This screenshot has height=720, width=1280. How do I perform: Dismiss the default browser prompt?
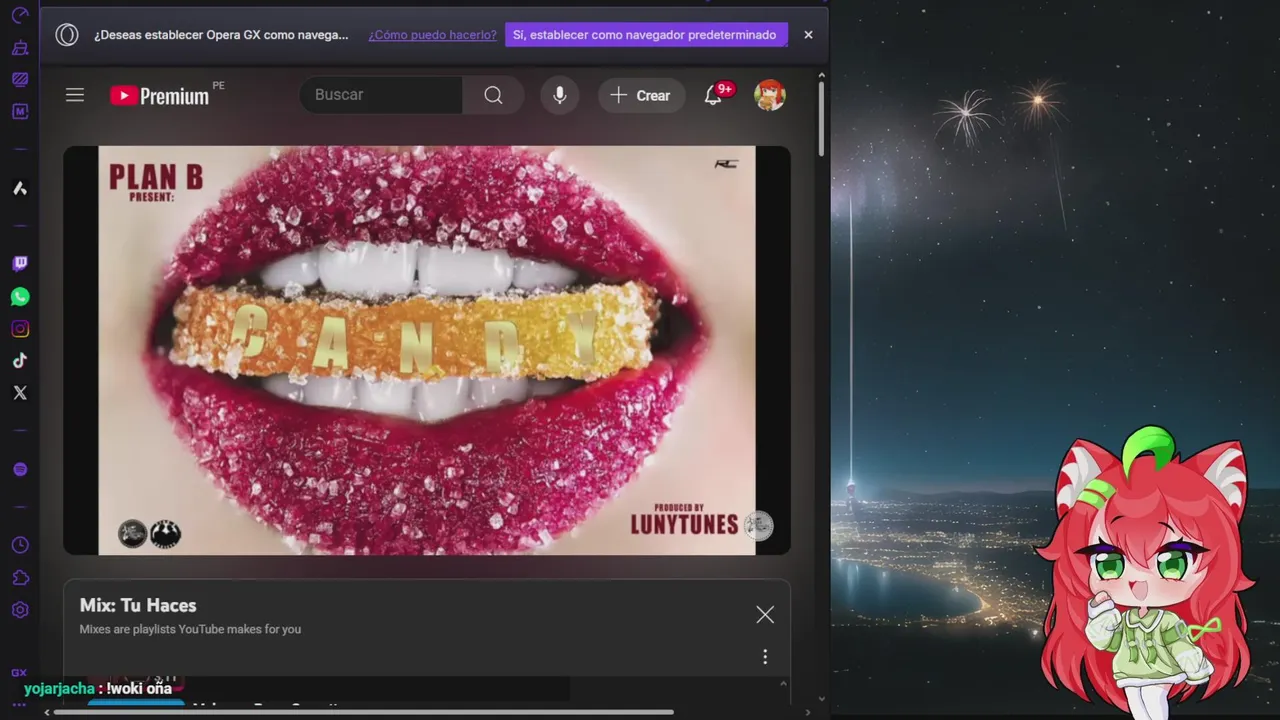click(x=808, y=35)
